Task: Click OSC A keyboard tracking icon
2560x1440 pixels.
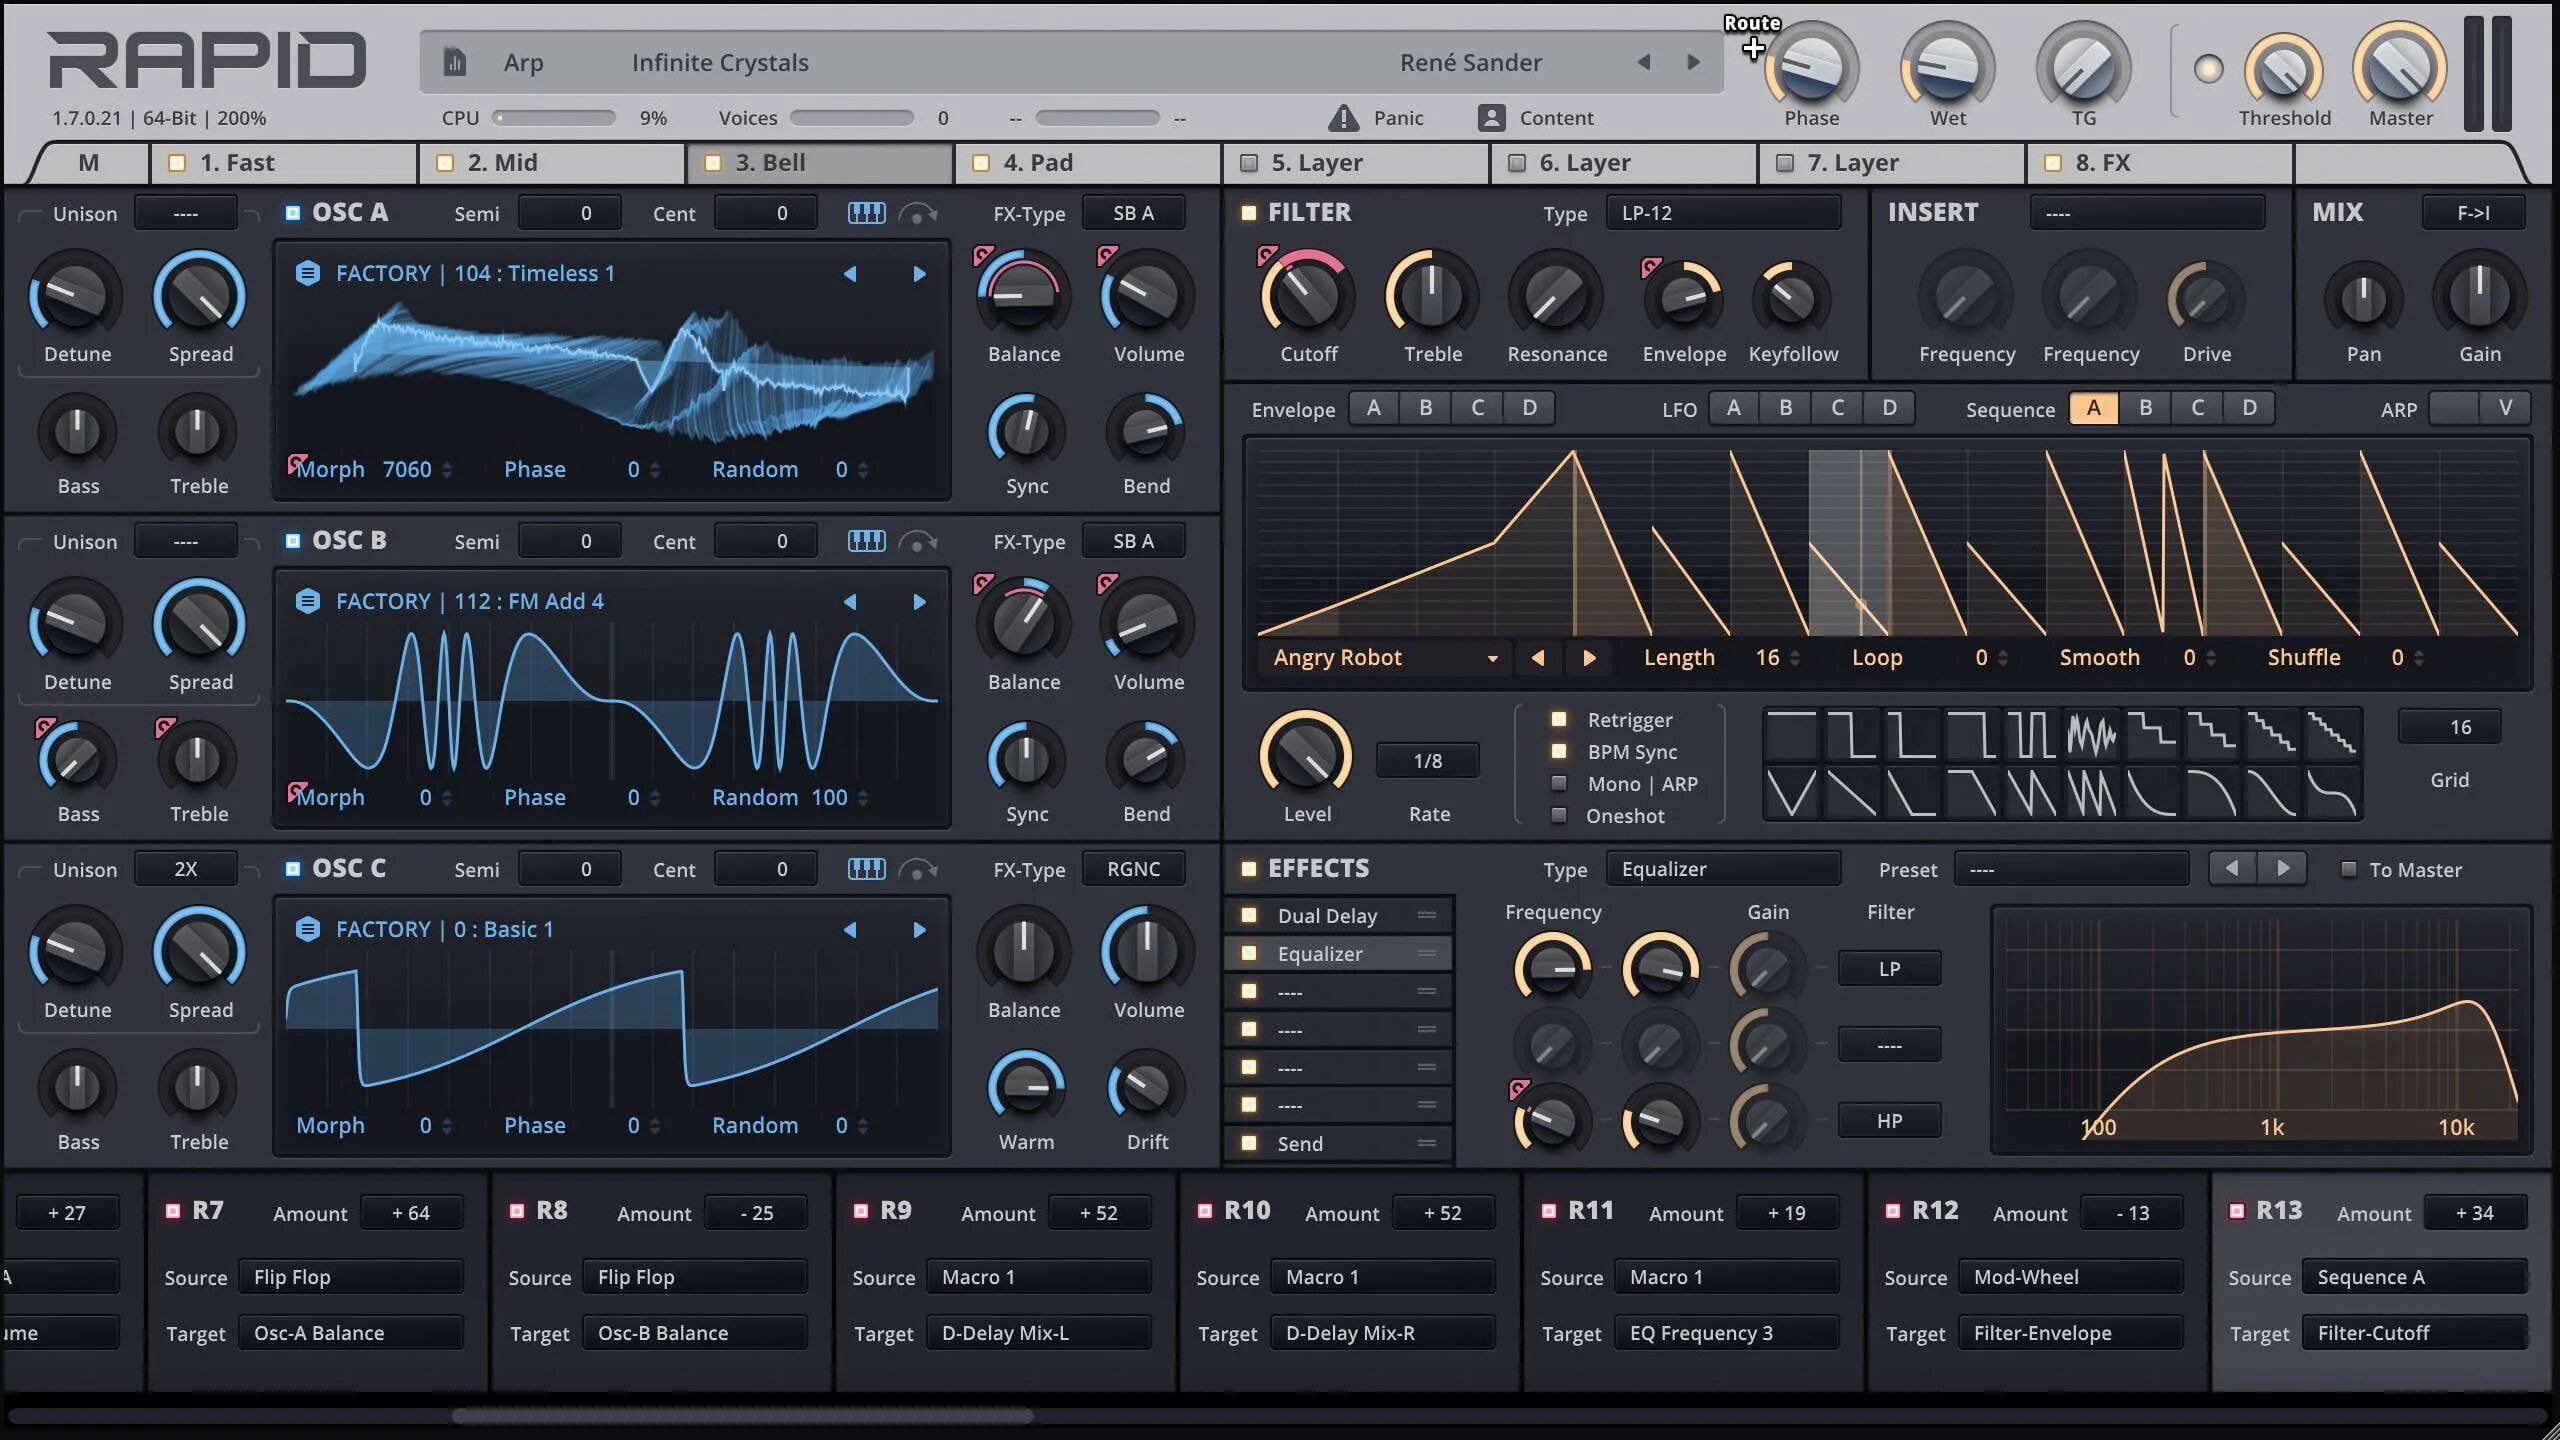Action: [866, 213]
